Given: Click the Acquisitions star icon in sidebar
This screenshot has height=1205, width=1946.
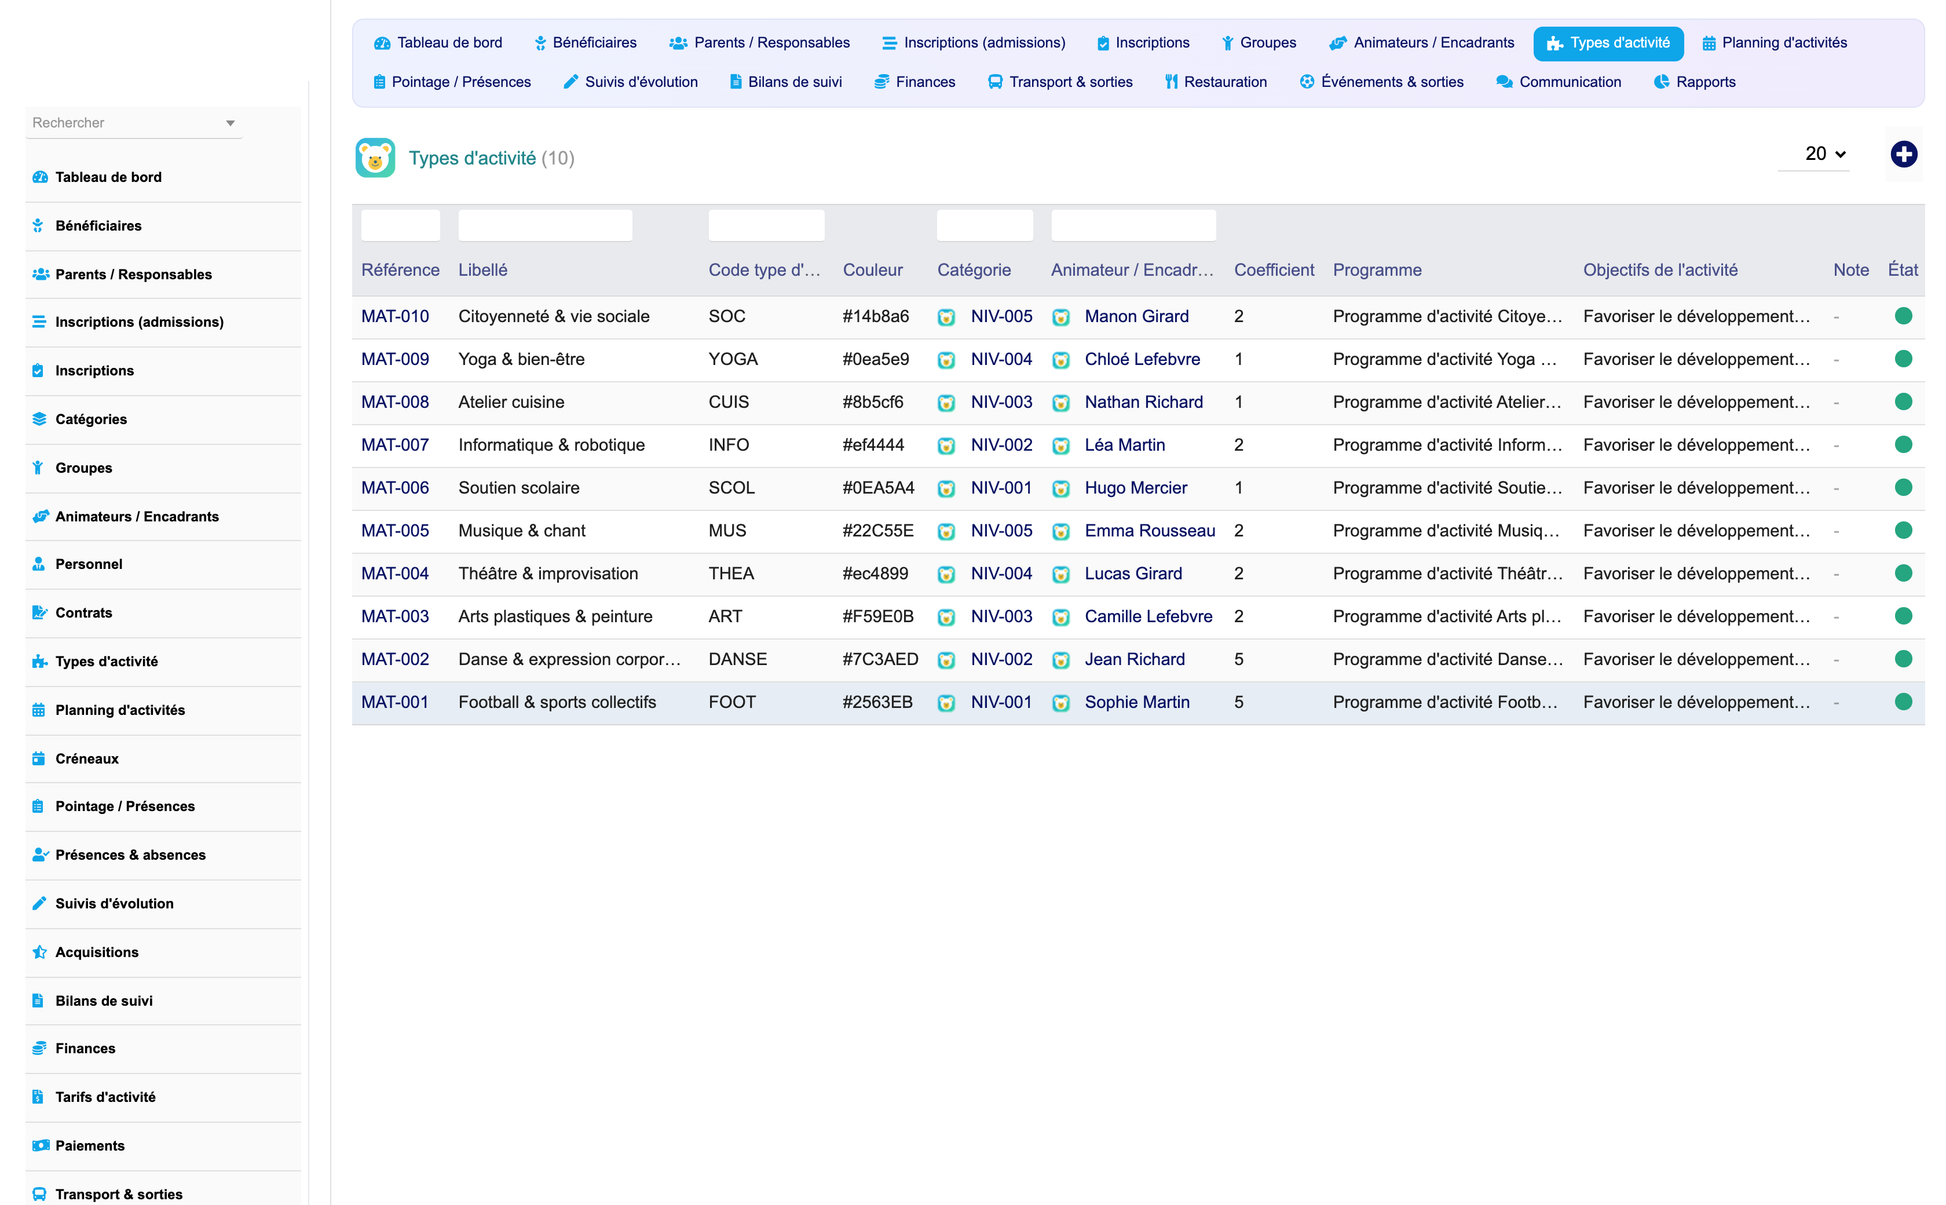Looking at the screenshot, I should pos(39,952).
